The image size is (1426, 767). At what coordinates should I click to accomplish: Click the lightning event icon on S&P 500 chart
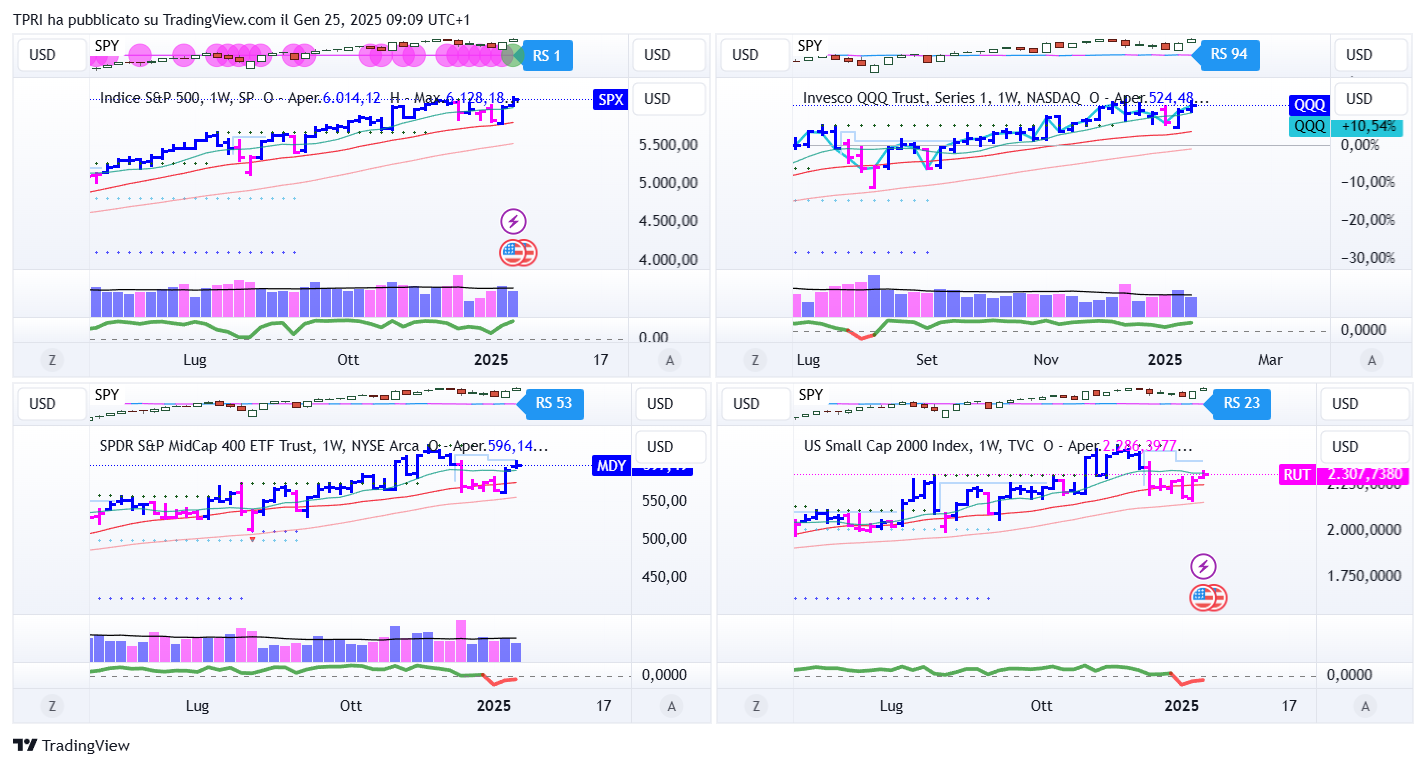tap(513, 222)
